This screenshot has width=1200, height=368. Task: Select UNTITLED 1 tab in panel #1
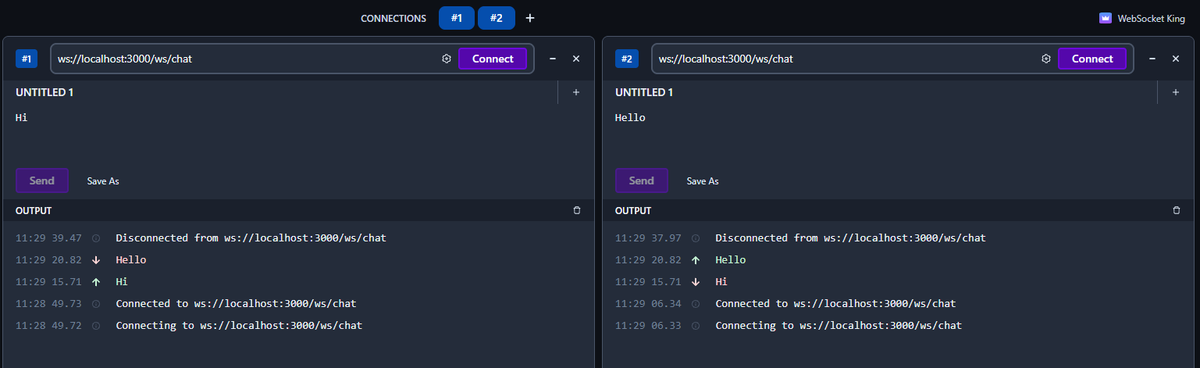pyautogui.click(x=44, y=92)
